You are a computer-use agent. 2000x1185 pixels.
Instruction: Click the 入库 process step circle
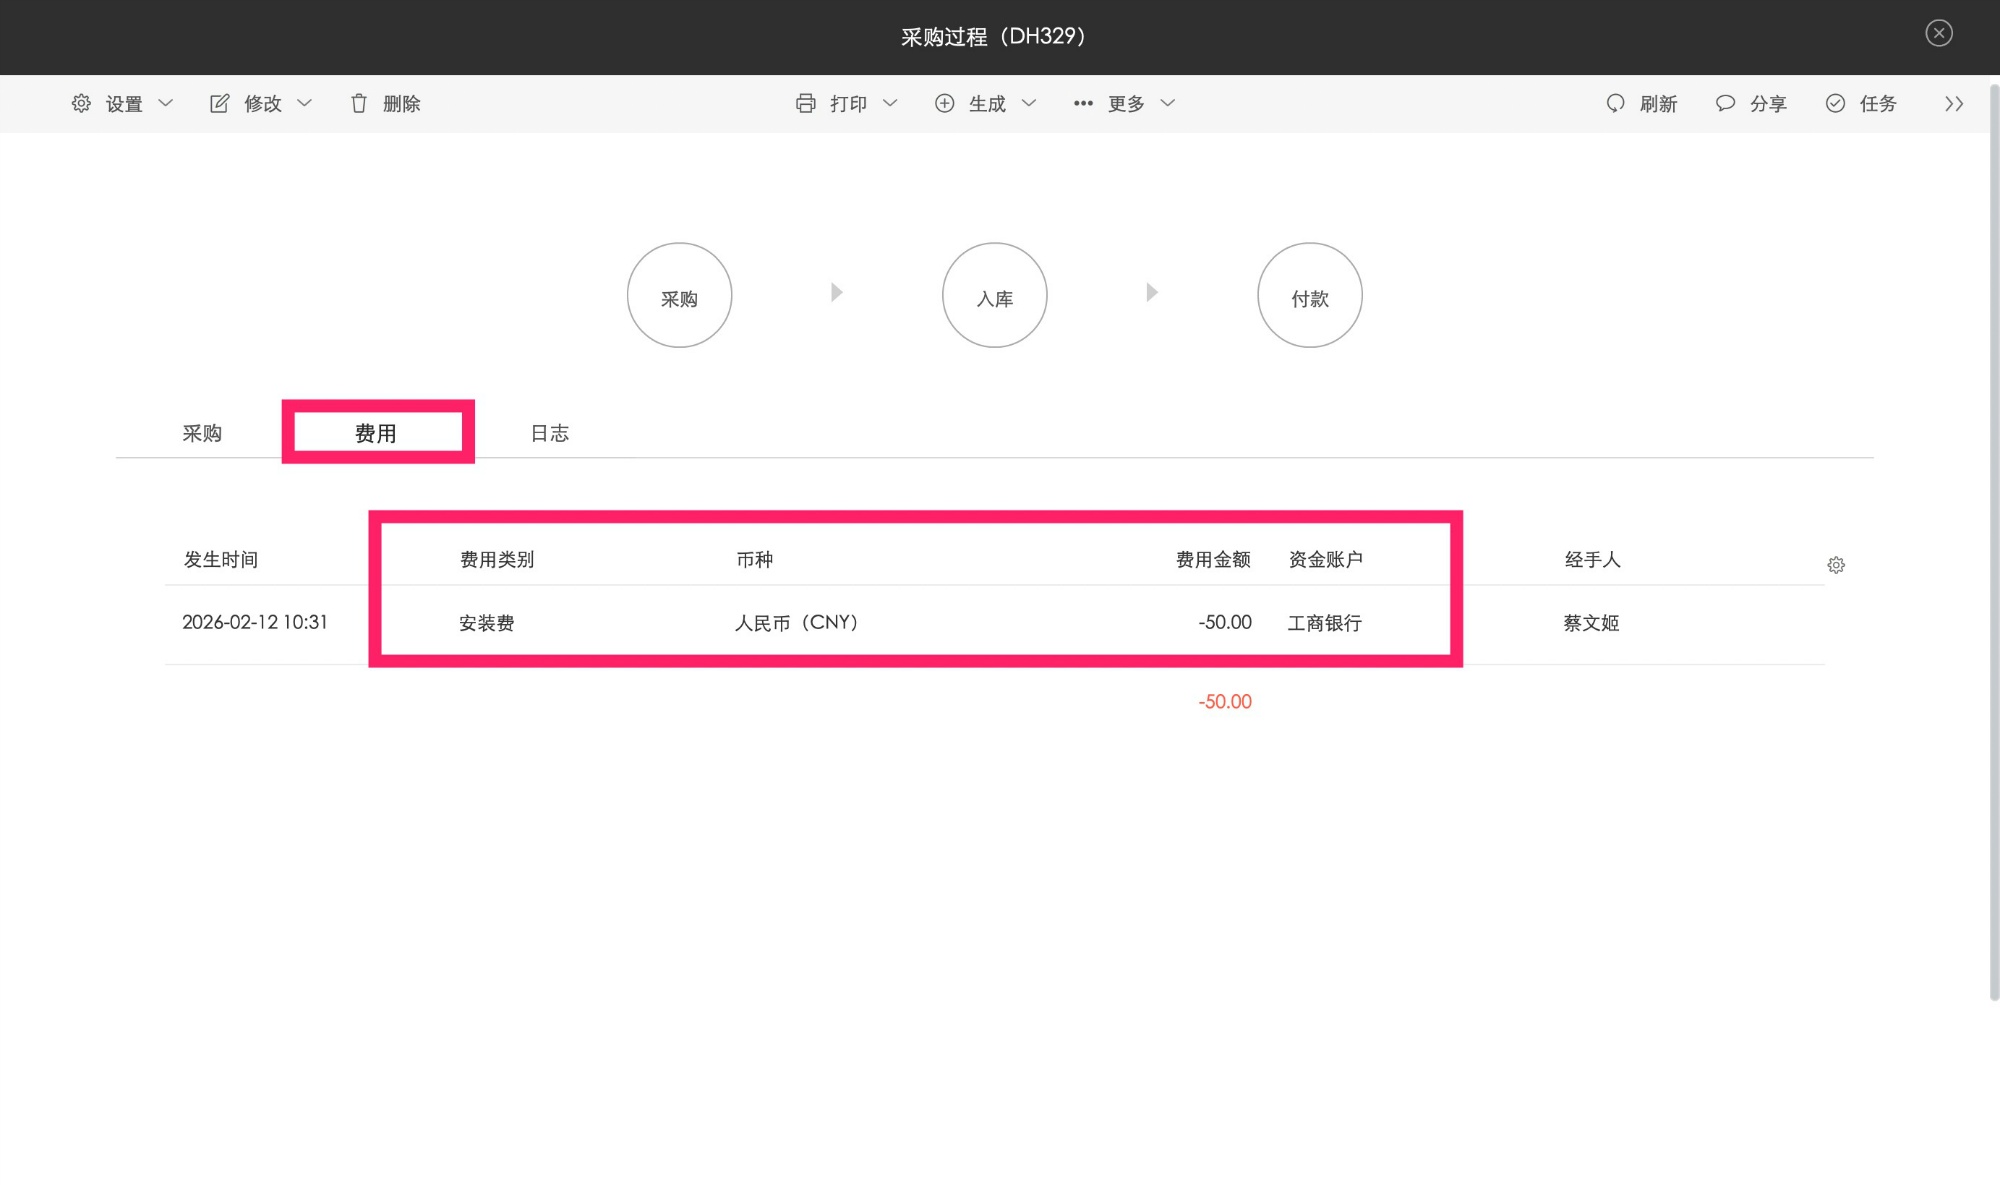point(994,296)
